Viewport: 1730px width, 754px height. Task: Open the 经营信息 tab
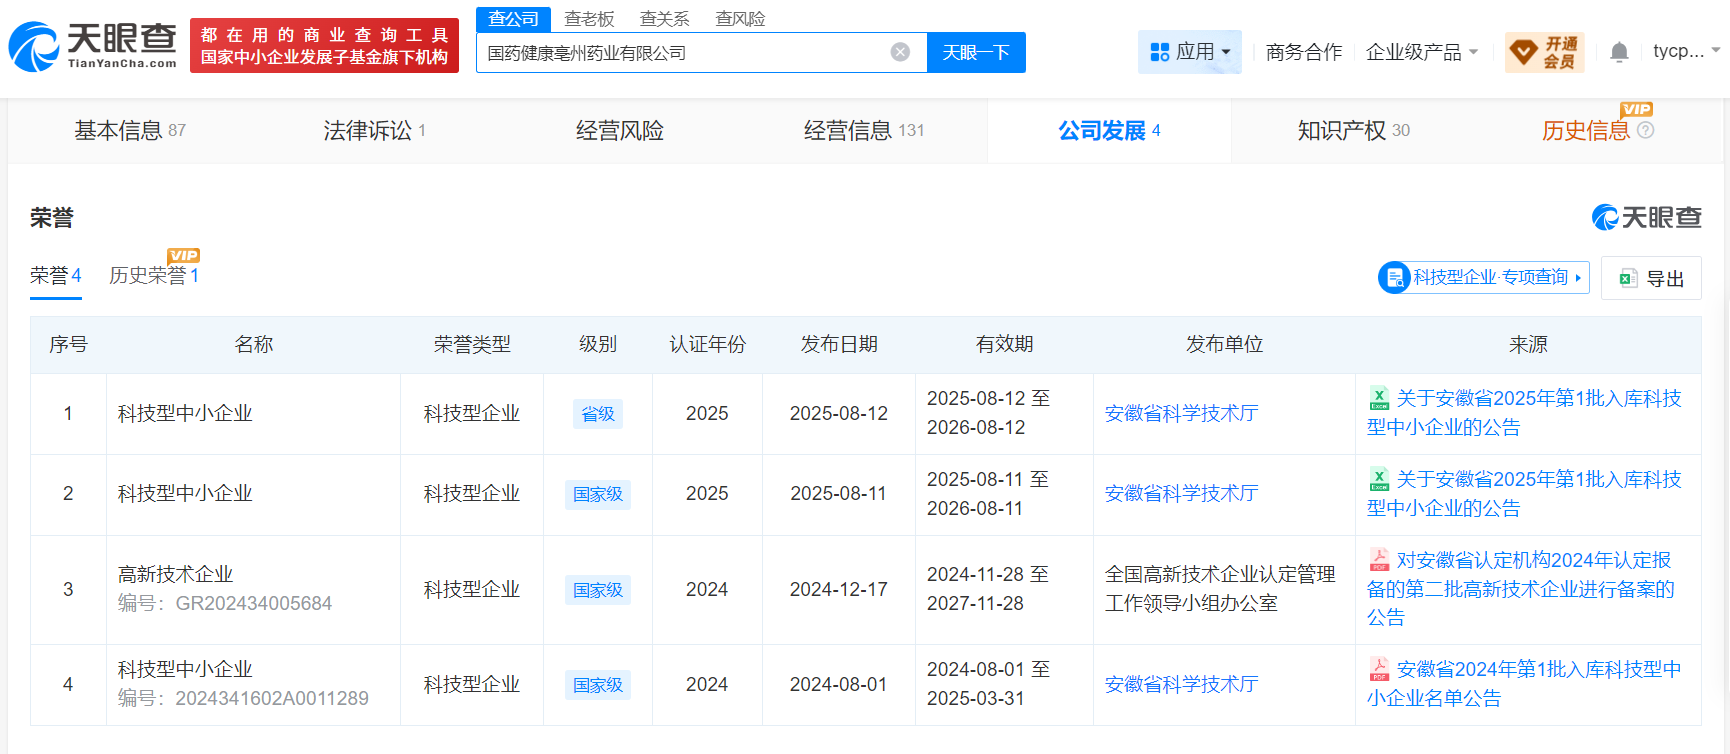point(863,131)
